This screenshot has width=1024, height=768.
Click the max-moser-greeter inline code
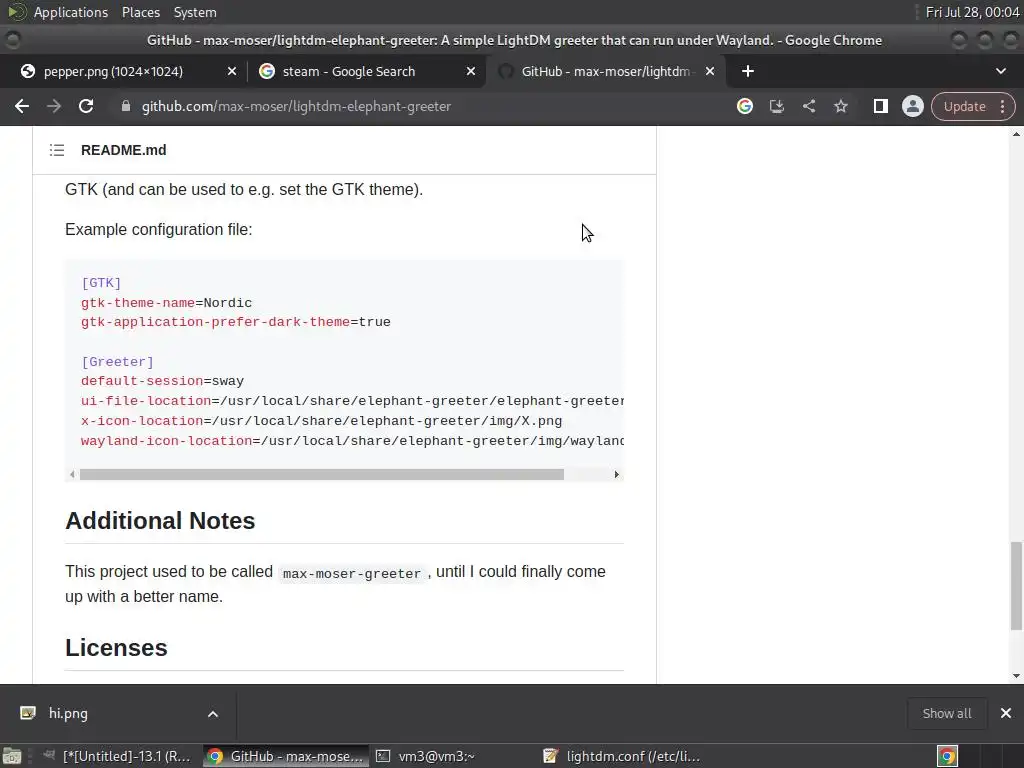tap(351, 573)
